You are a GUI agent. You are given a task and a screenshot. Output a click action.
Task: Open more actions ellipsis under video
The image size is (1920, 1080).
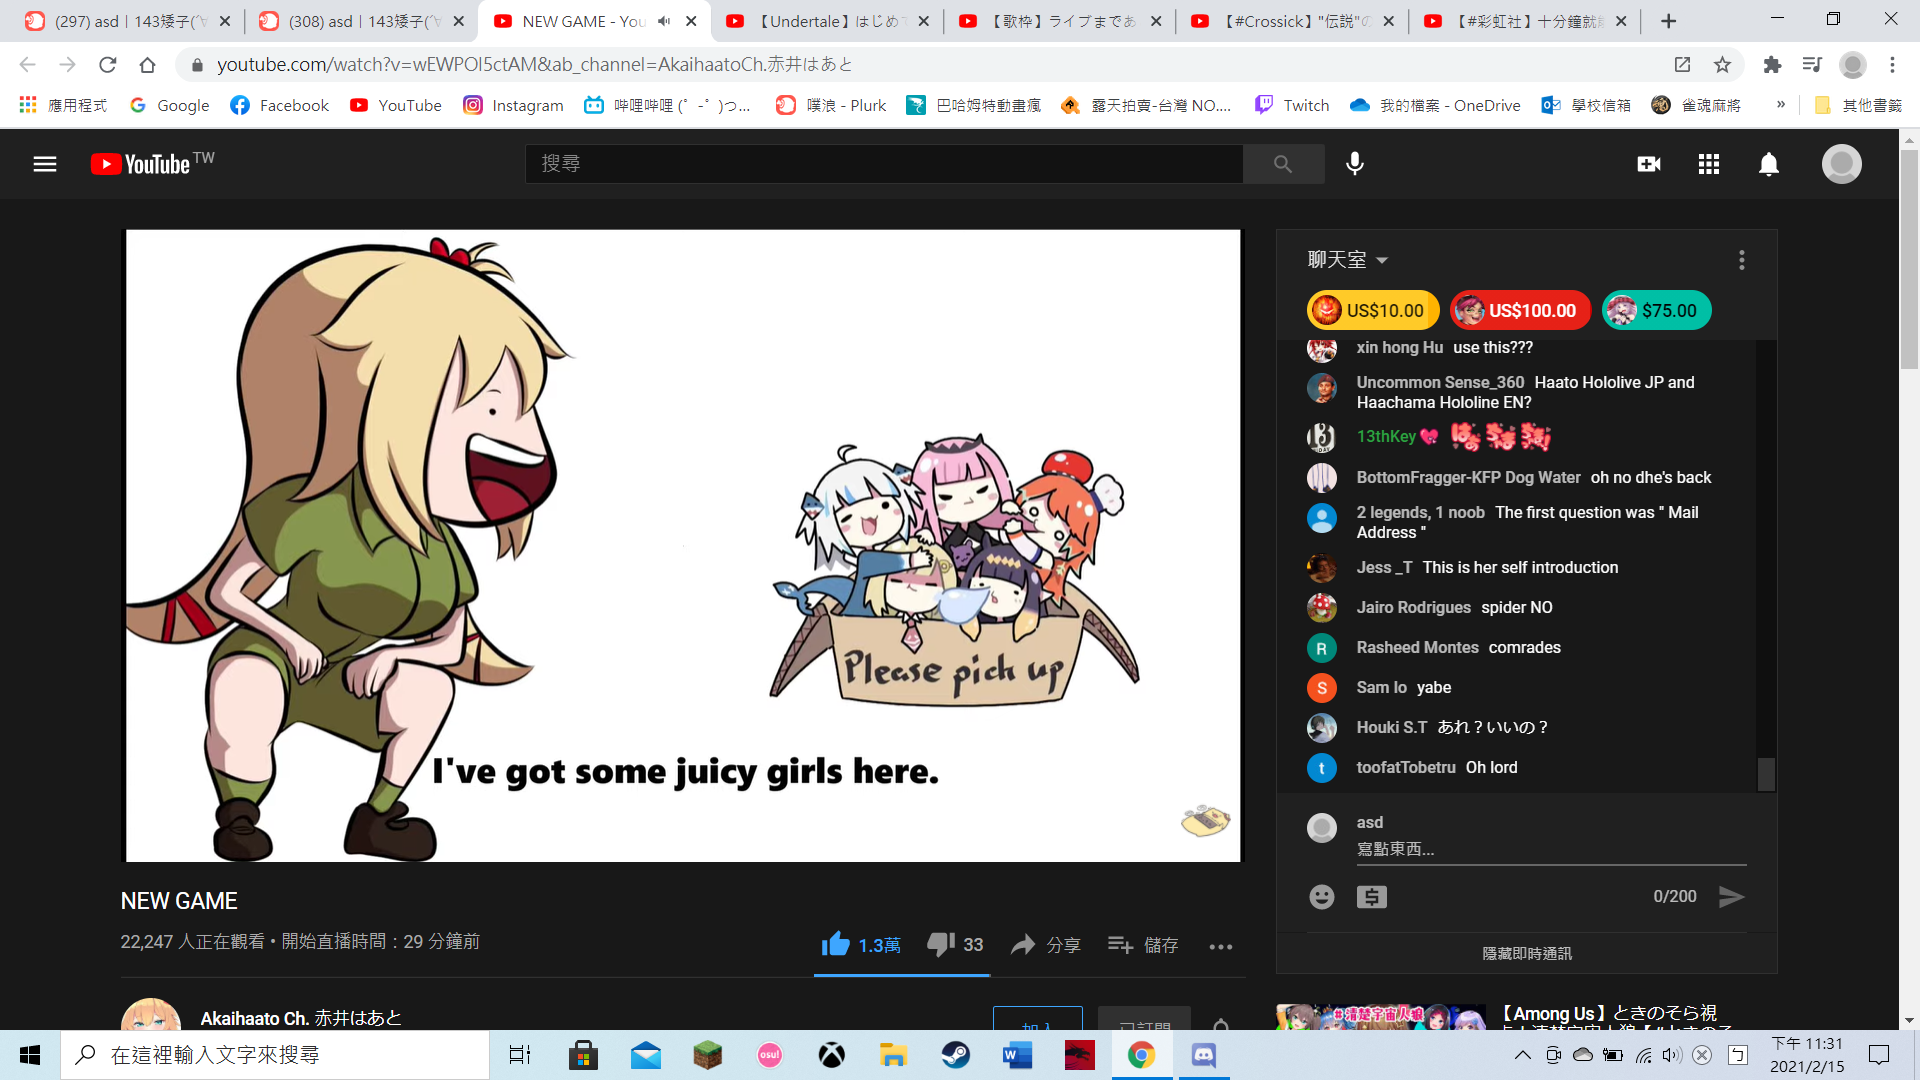point(1221,946)
